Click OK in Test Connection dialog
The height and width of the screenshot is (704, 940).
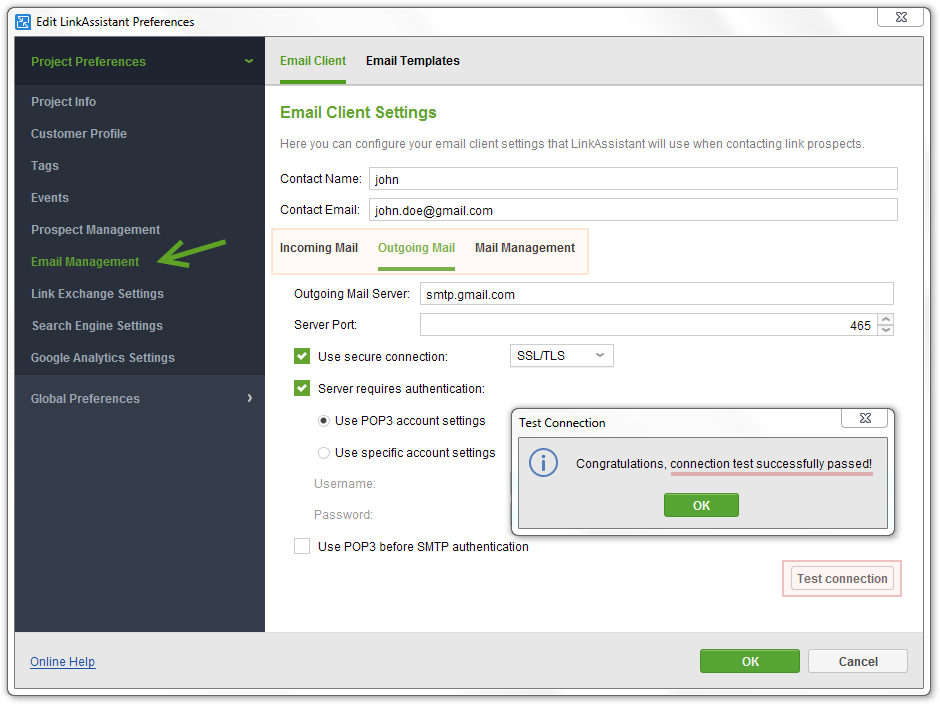coord(701,506)
